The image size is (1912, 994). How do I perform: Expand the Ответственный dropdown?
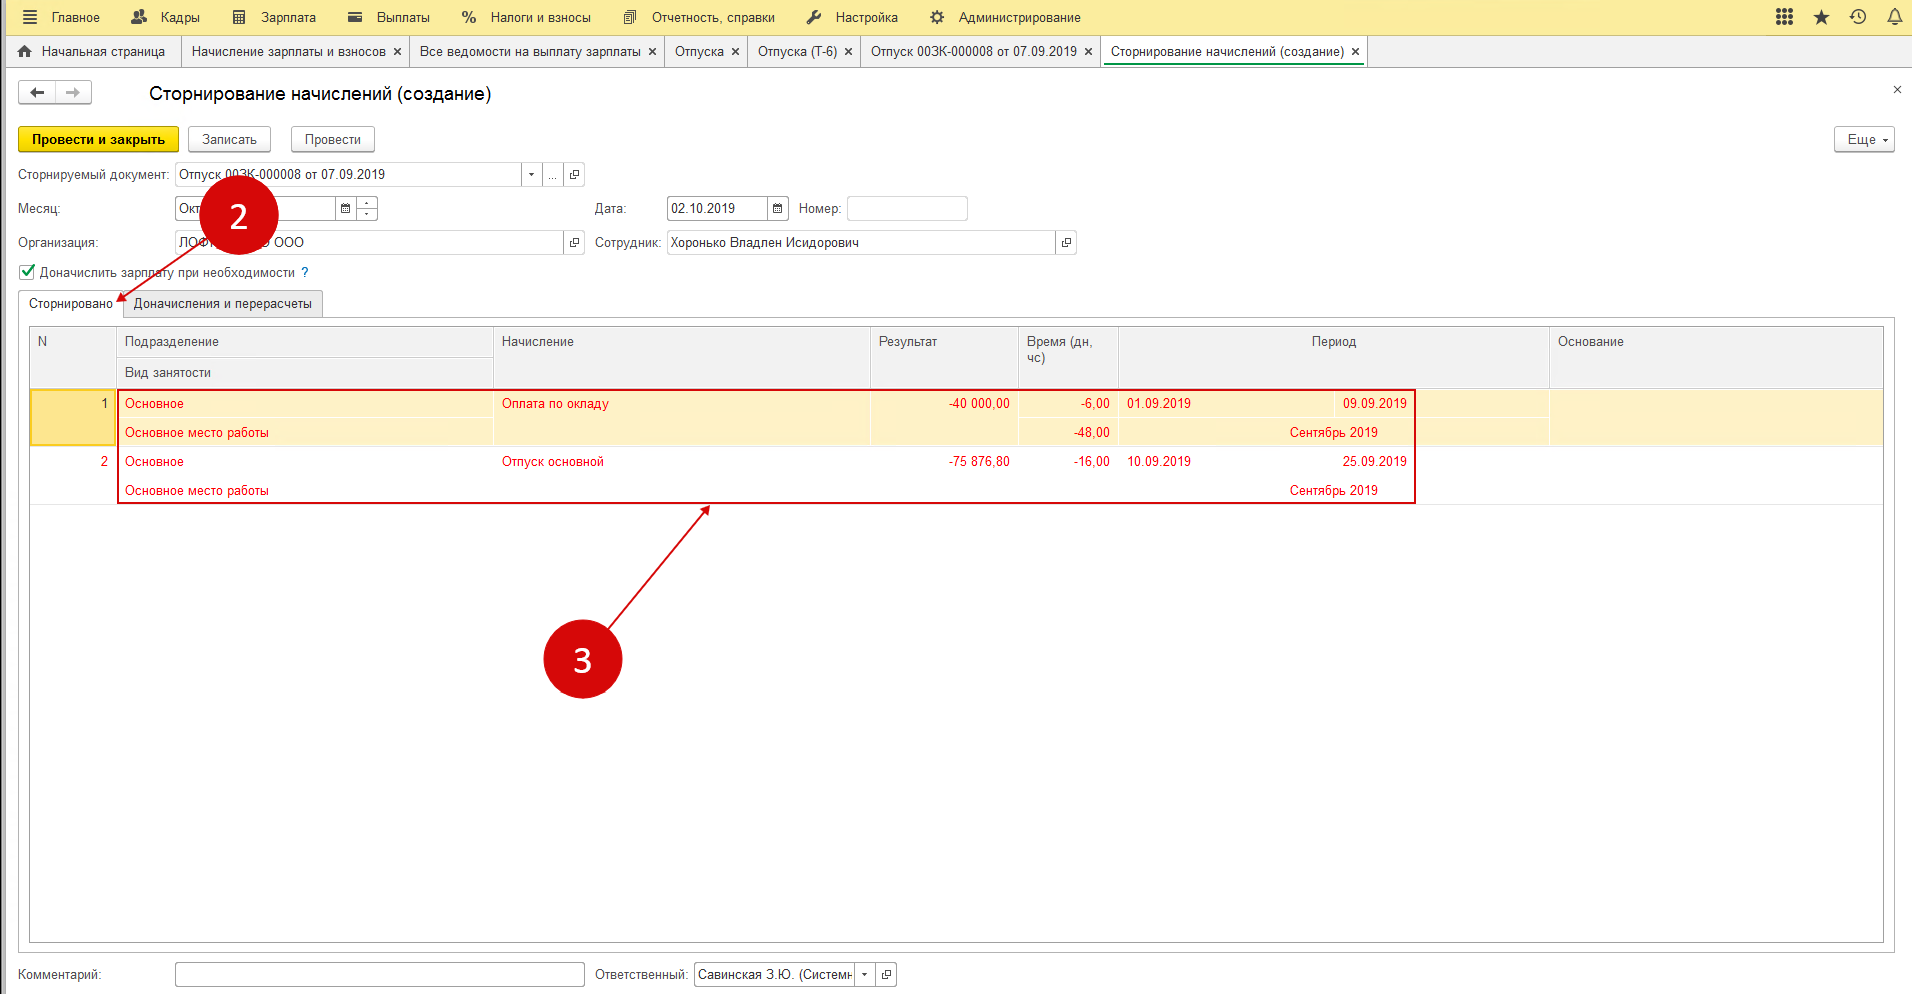864,974
